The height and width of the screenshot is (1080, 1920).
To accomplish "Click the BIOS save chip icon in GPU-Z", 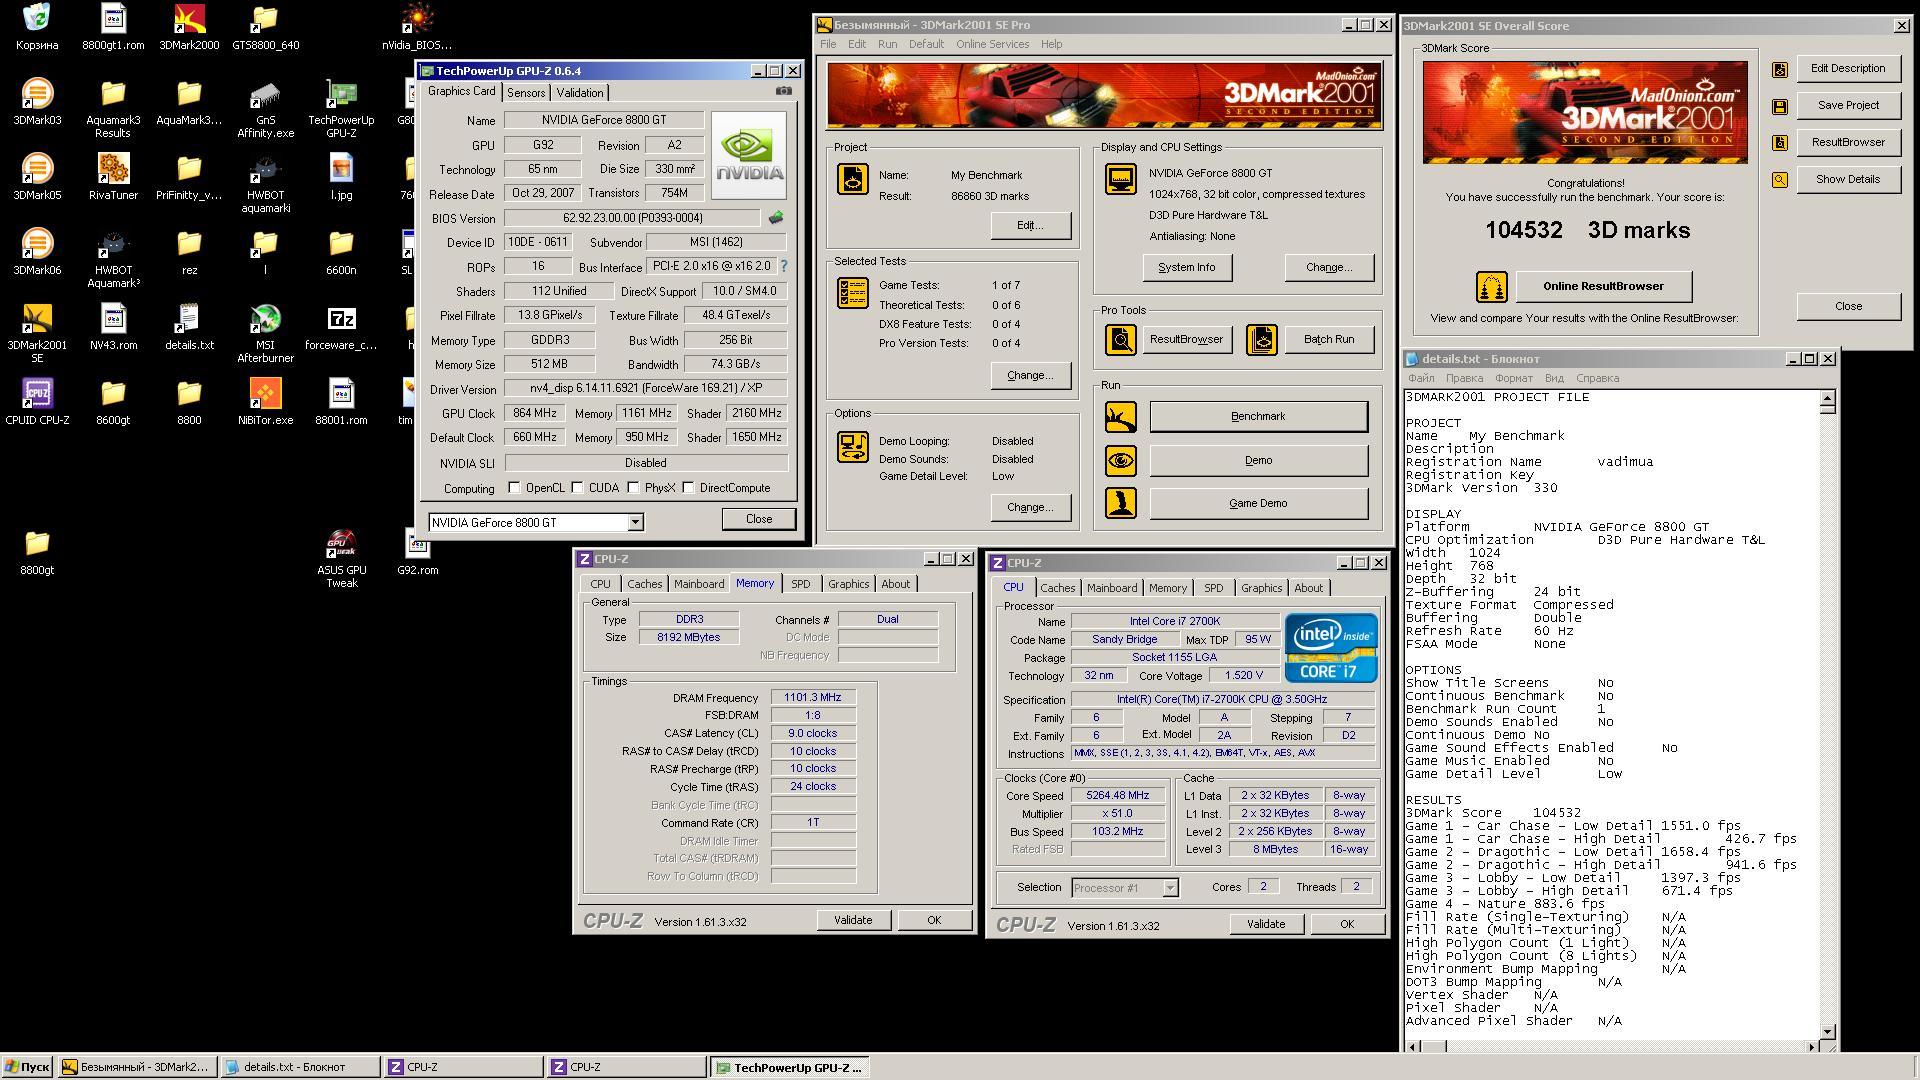I will click(776, 217).
